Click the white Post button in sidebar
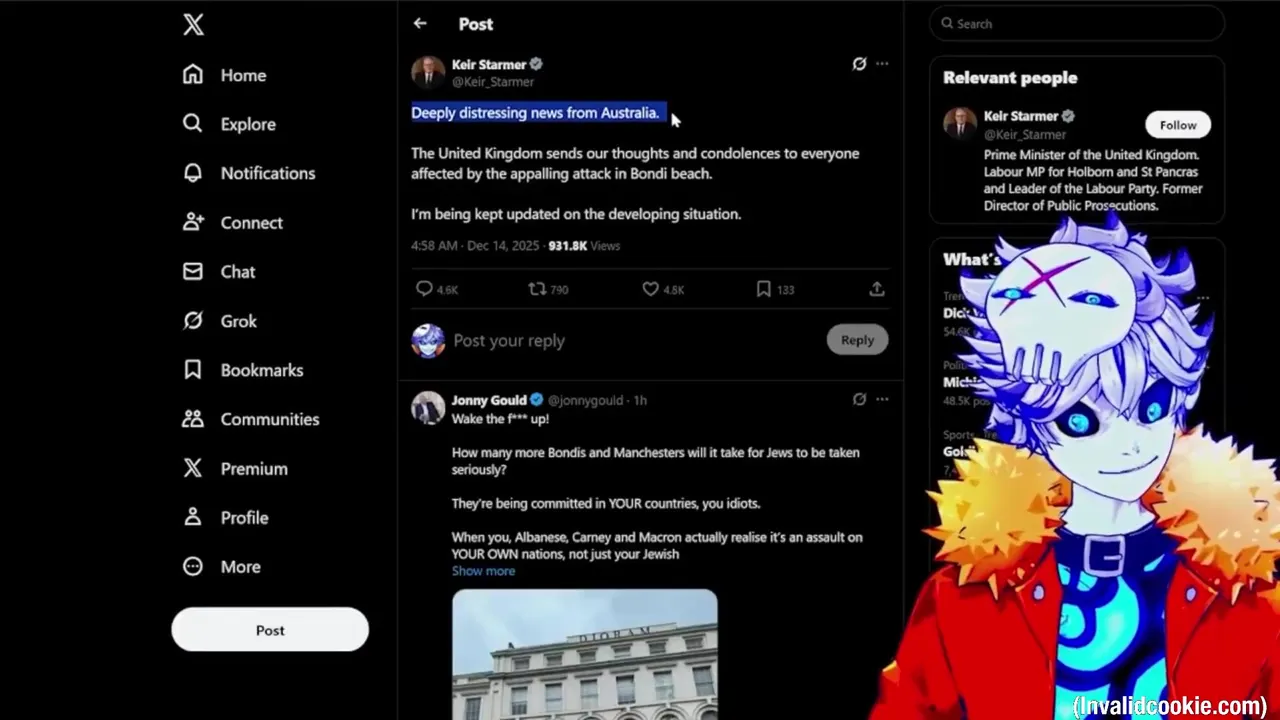Viewport: 1280px width, 720px height. click(270, 630)
